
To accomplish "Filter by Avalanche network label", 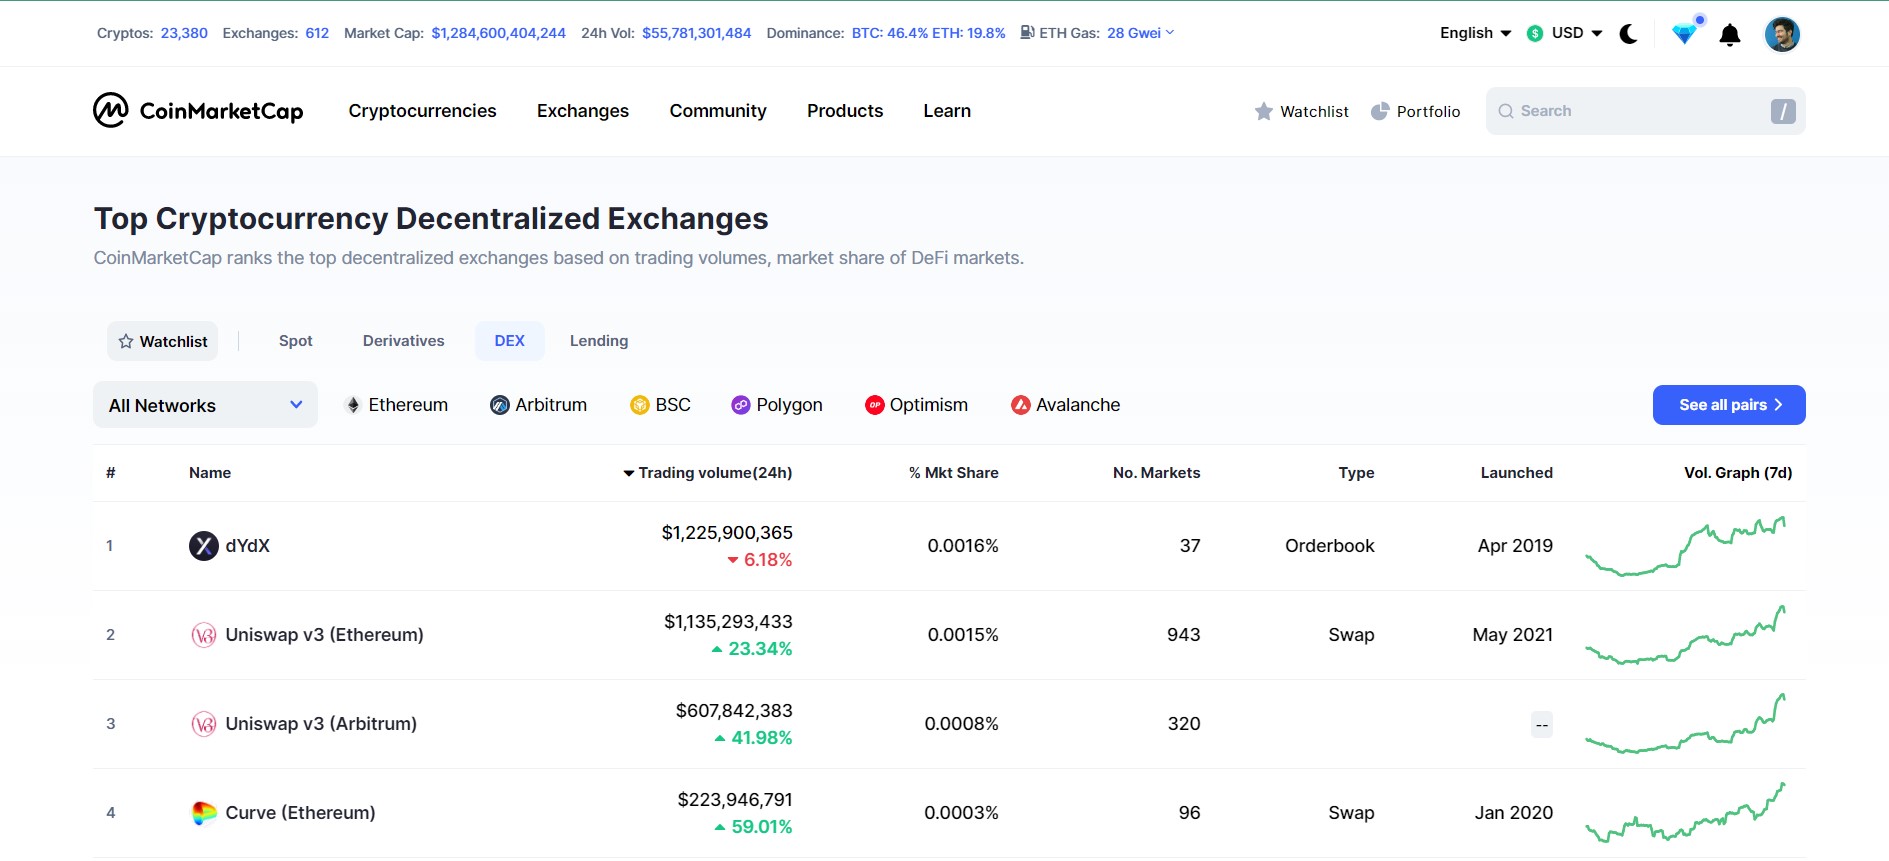I will tap(1078, 405).
